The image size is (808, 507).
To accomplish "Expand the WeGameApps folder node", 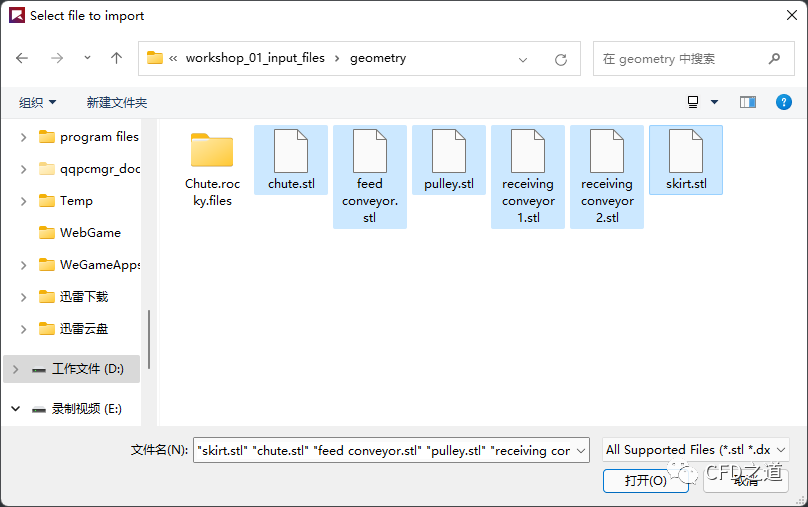I will point(23,265).
